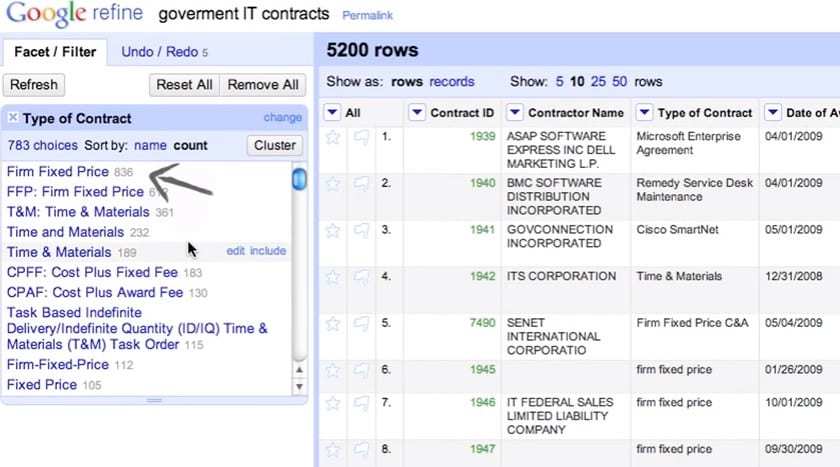840x467 pixels.
Task: Sort facet choices by name
Action: point(150,145)
